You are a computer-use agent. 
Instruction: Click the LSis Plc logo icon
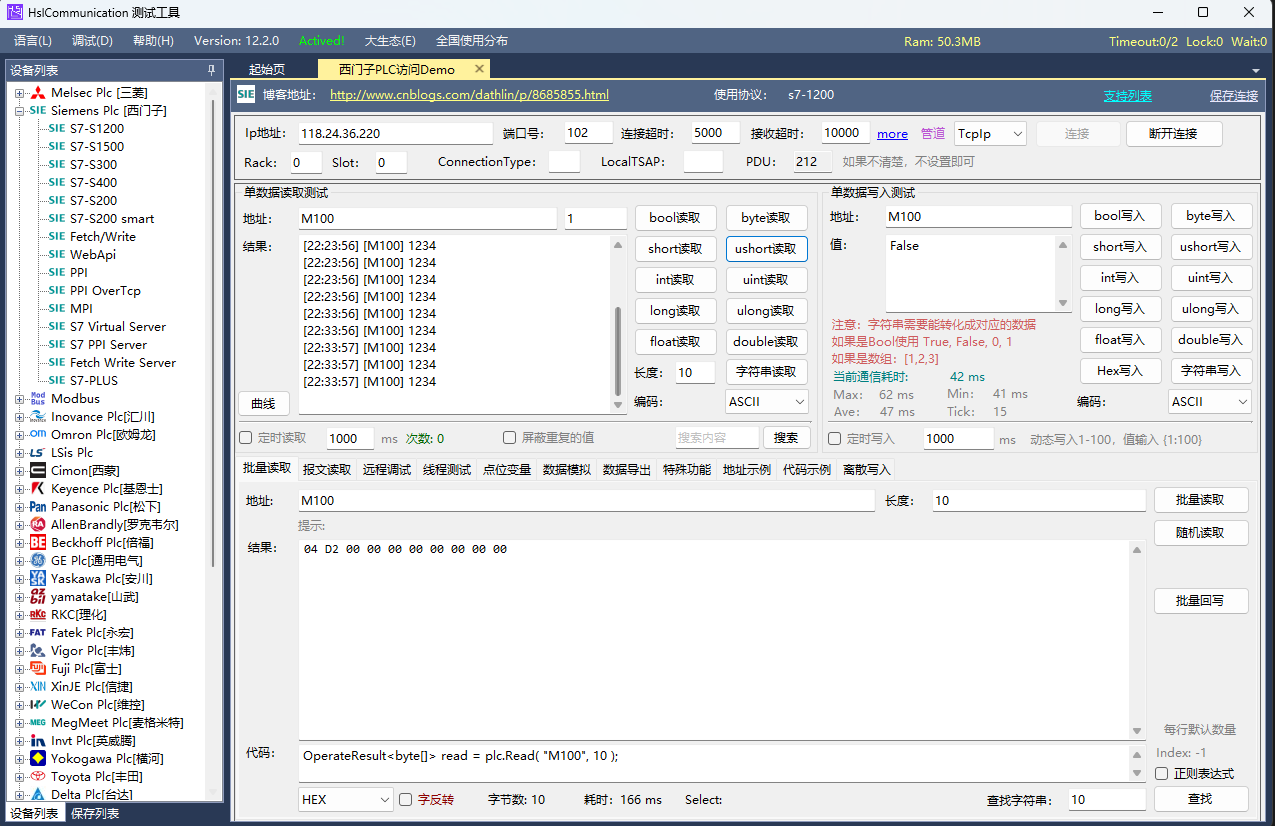(x=38, y=453)
